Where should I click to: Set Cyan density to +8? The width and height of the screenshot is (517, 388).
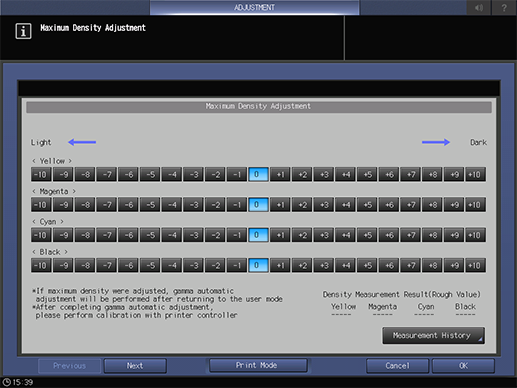click(x=432, y=235)
